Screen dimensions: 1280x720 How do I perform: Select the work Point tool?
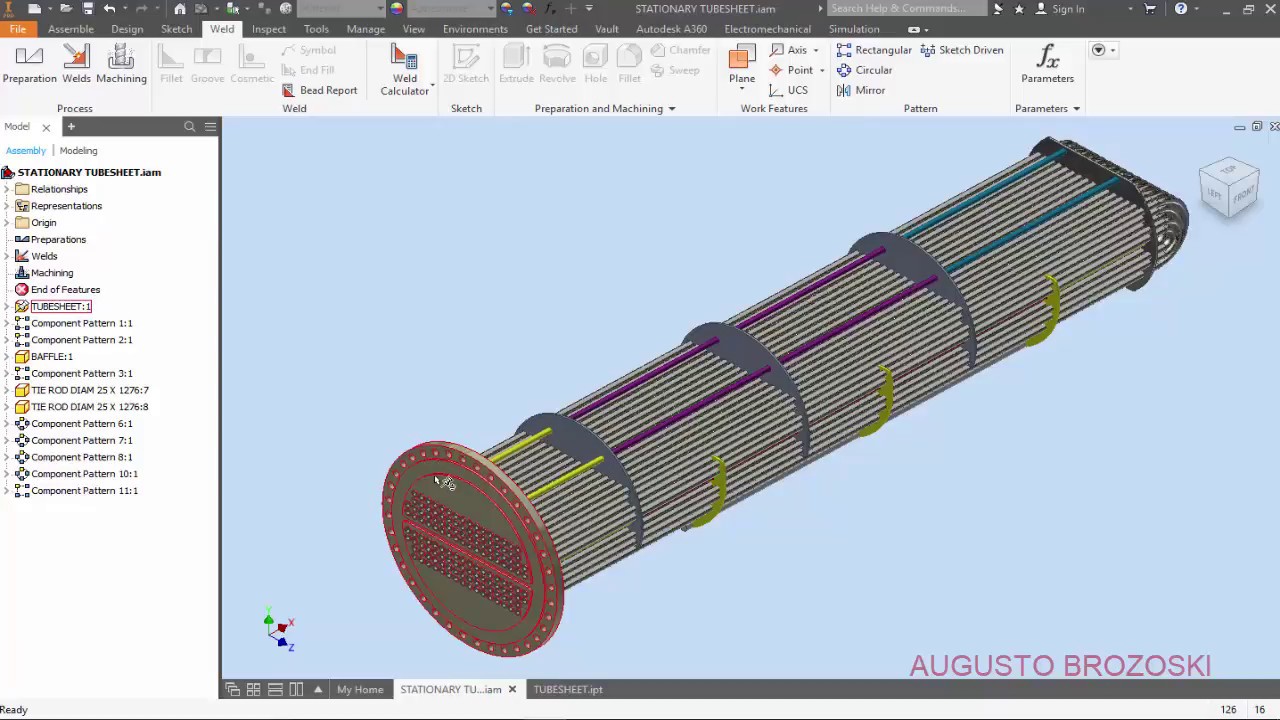[791, 70]
